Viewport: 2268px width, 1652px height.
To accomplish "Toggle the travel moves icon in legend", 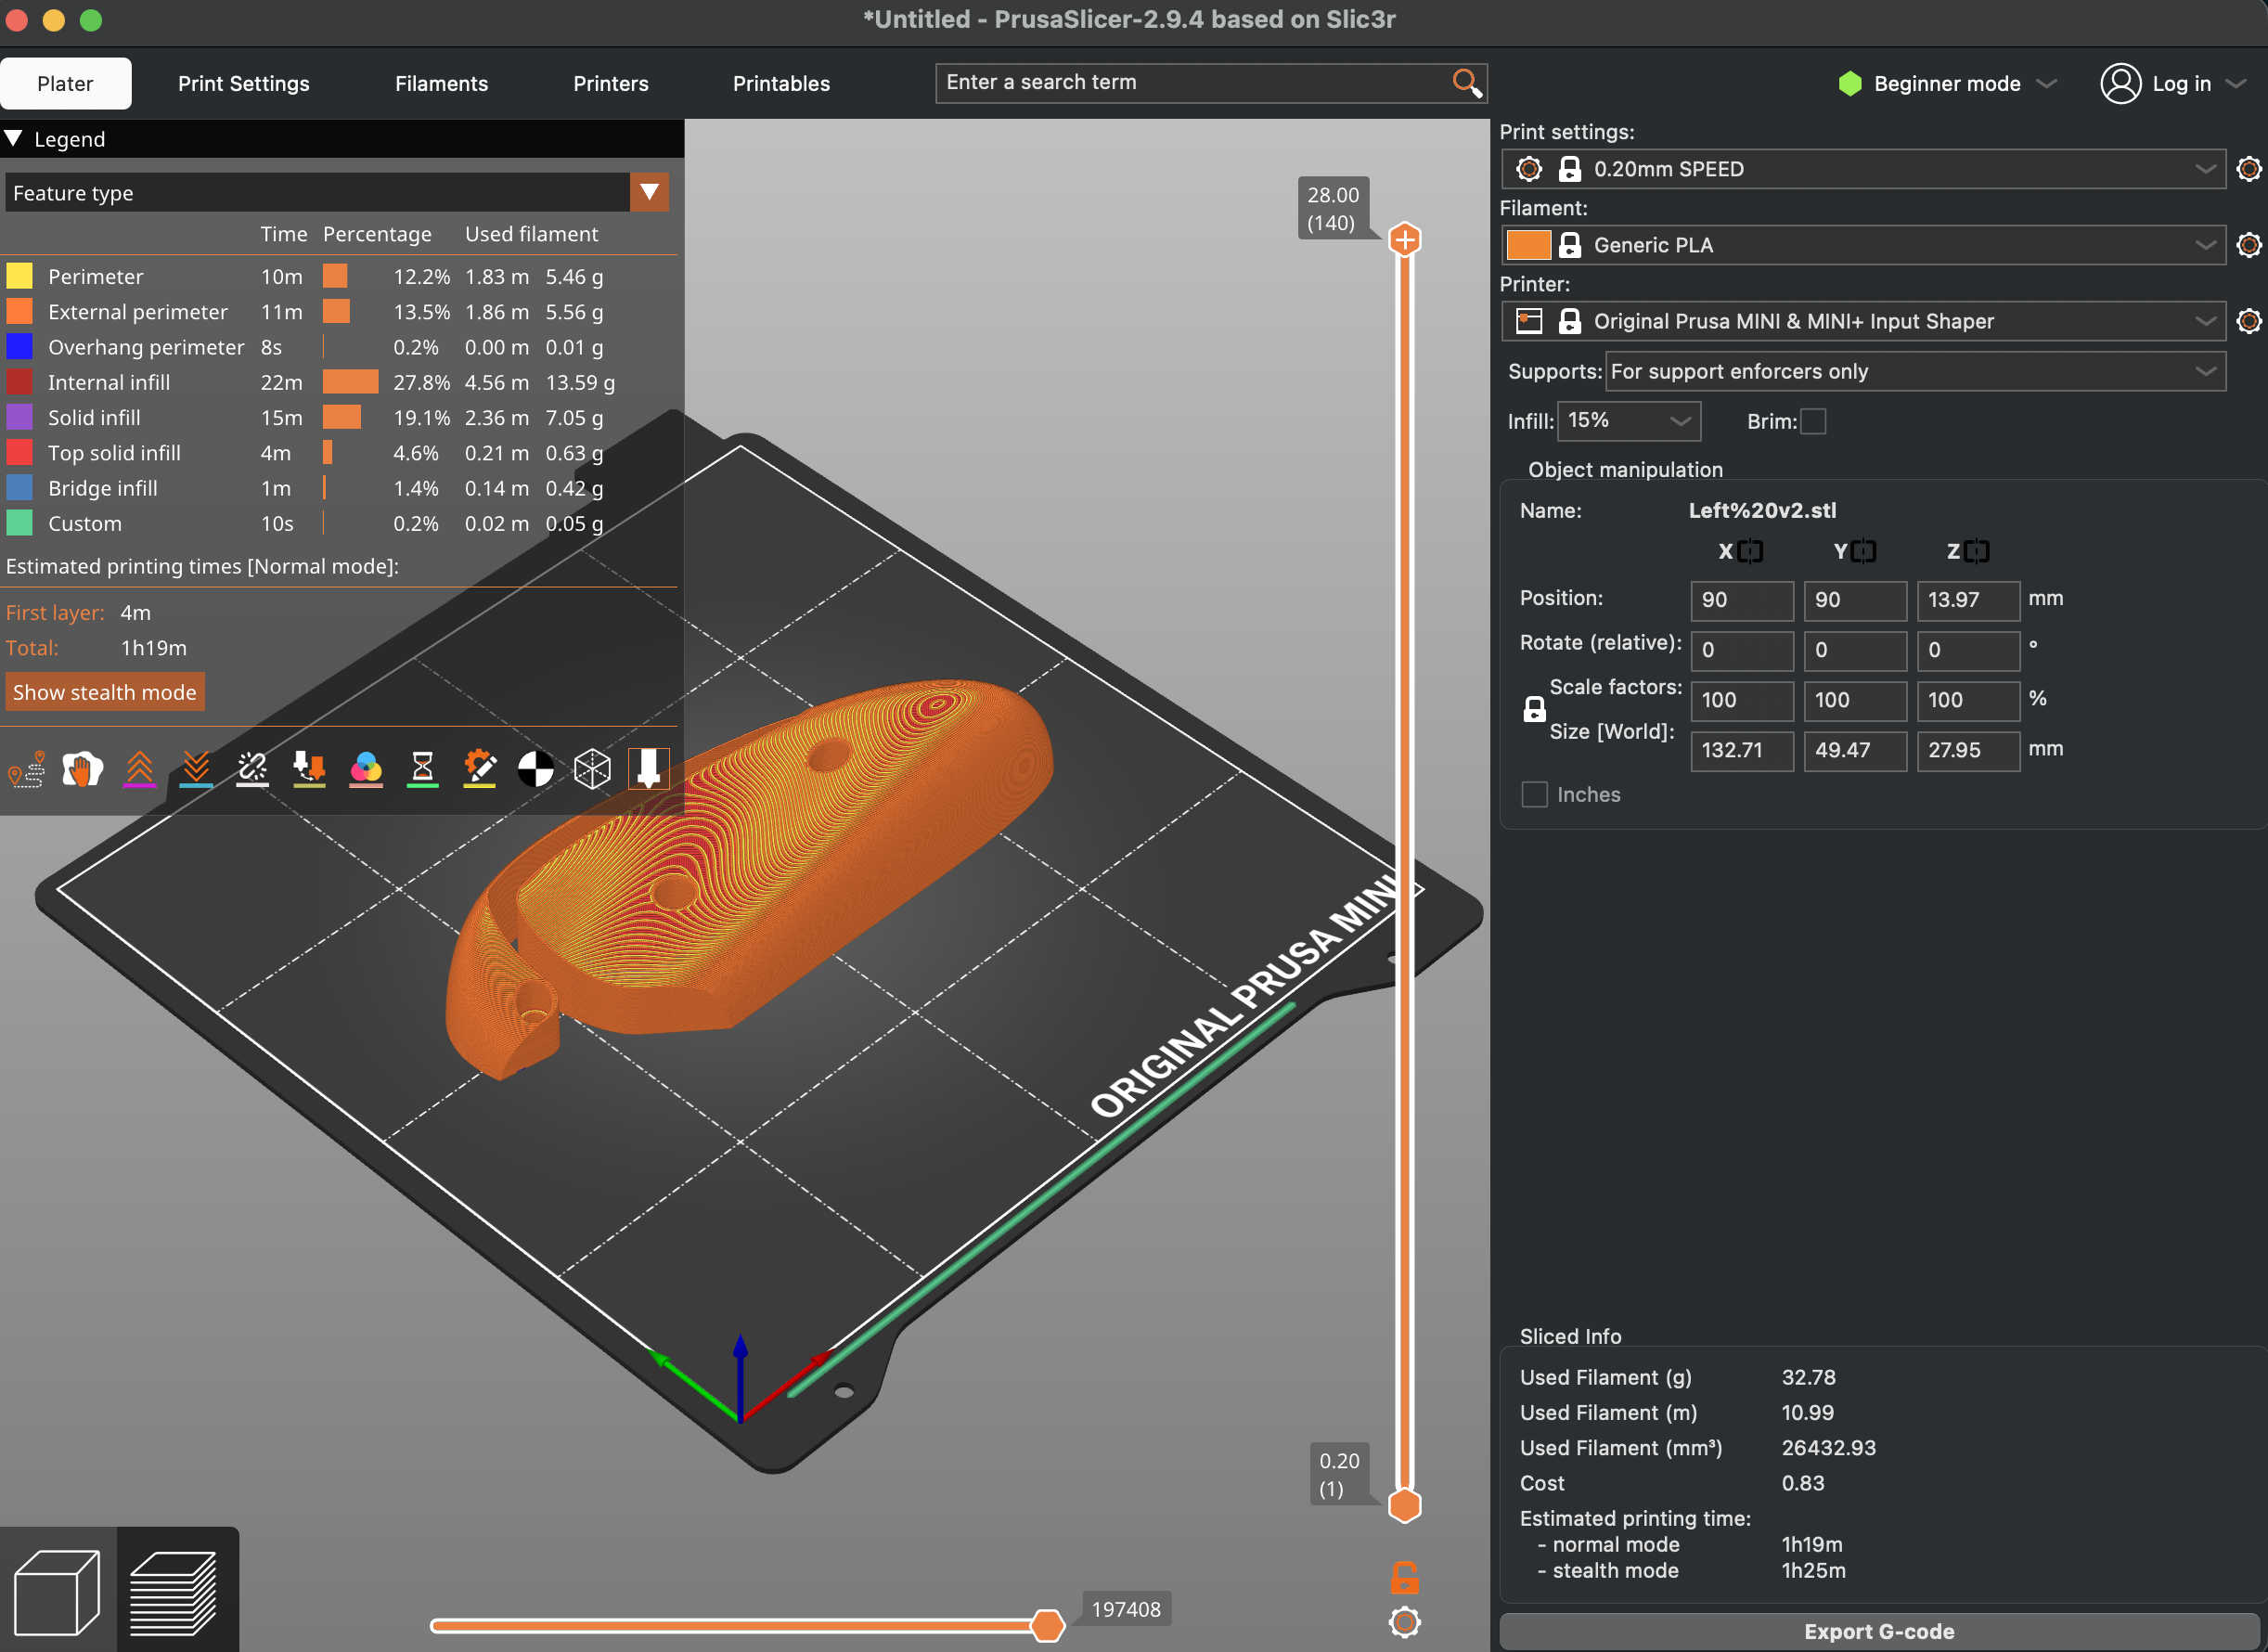I will point(27,769).
